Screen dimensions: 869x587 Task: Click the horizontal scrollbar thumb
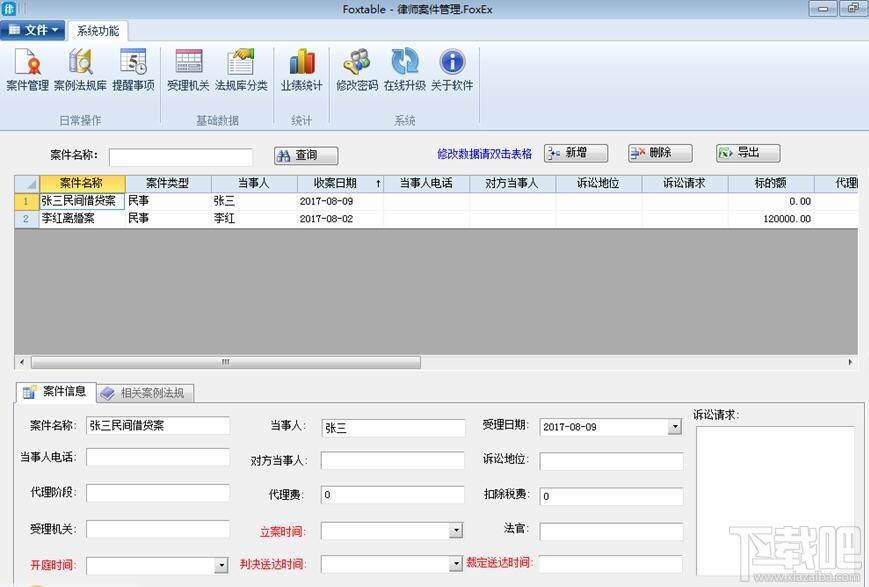(226, 362)
